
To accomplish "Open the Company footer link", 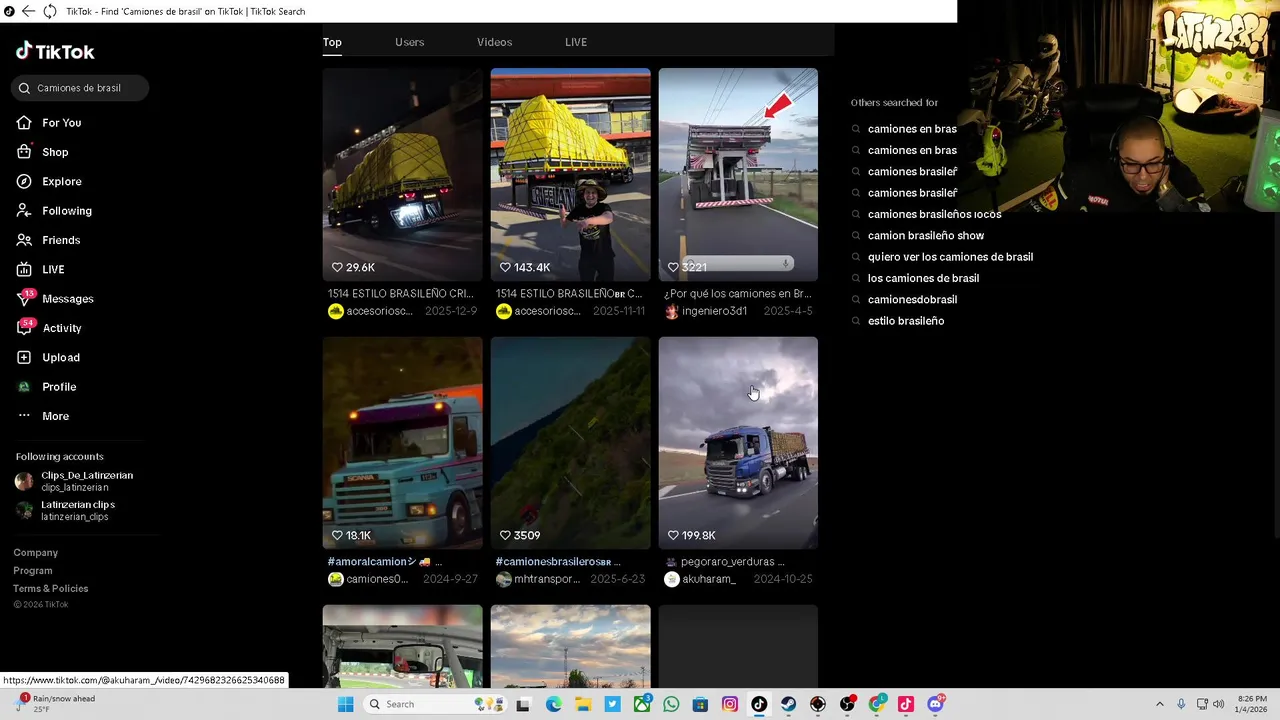I will [36, 553].
